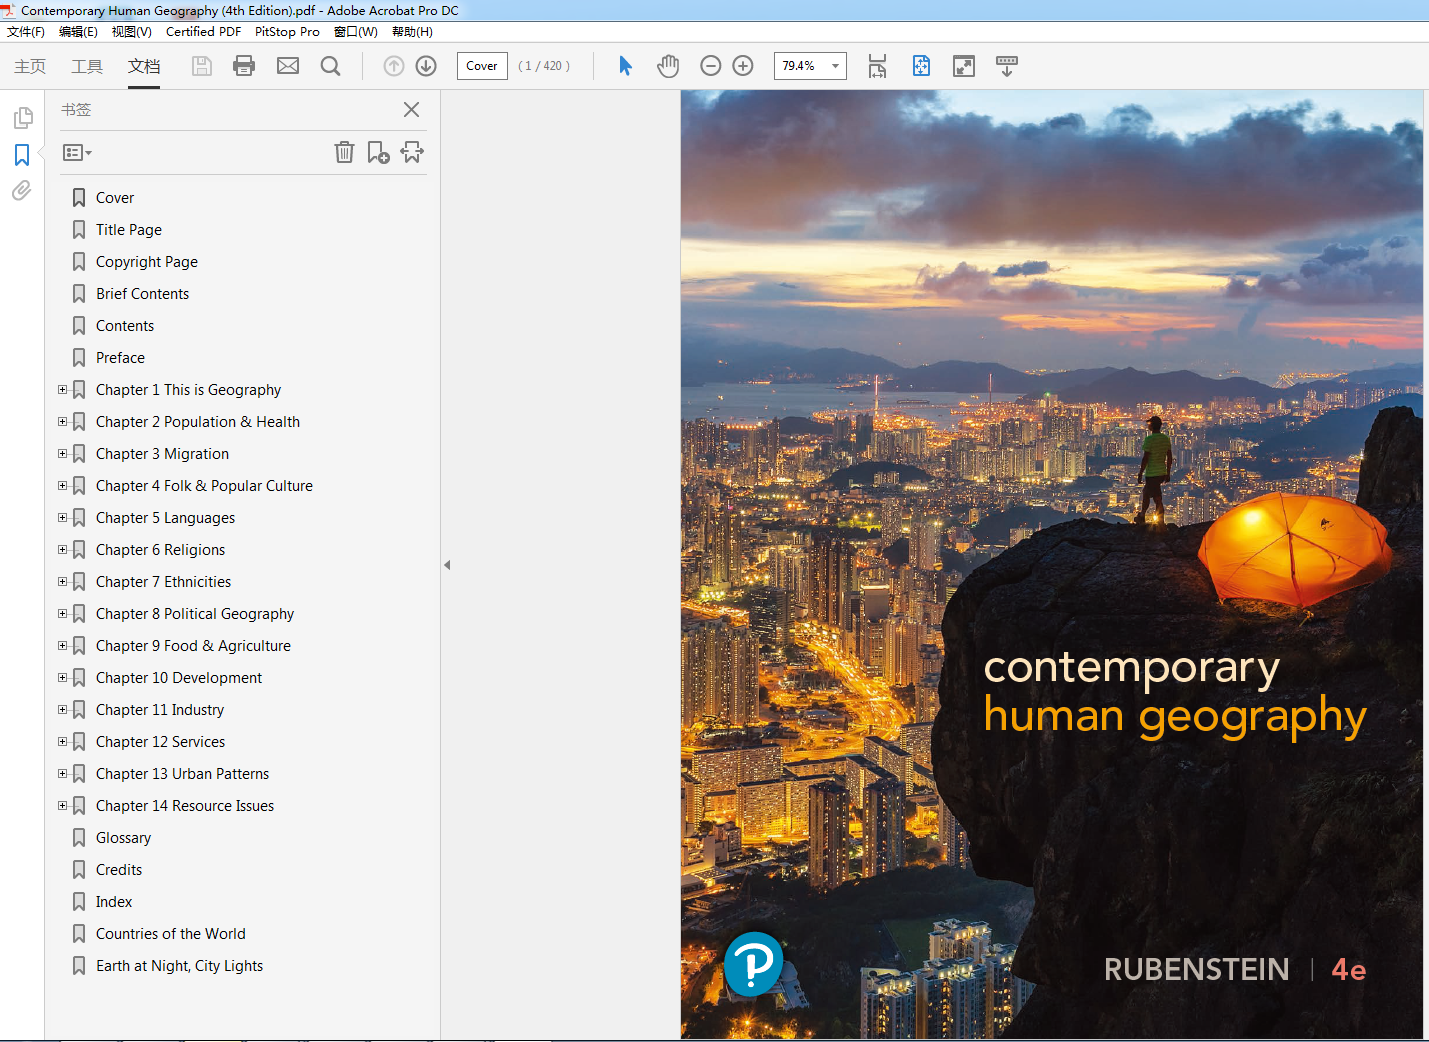The width and height of the screenshot is (1429, 1042).
Task: Open the 帮助(H) menu
Action: pos(412,32)
